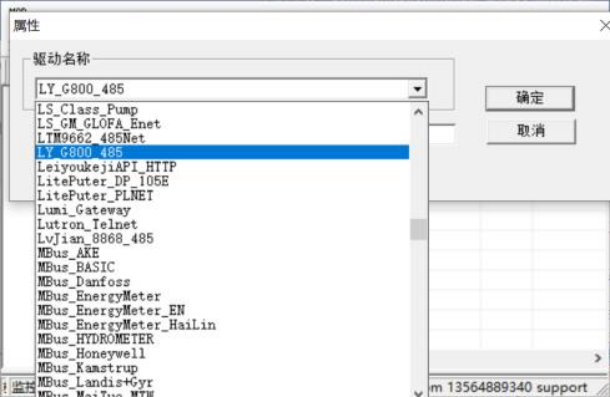Select Lutron_Telnet in the list

click(223, 224)
